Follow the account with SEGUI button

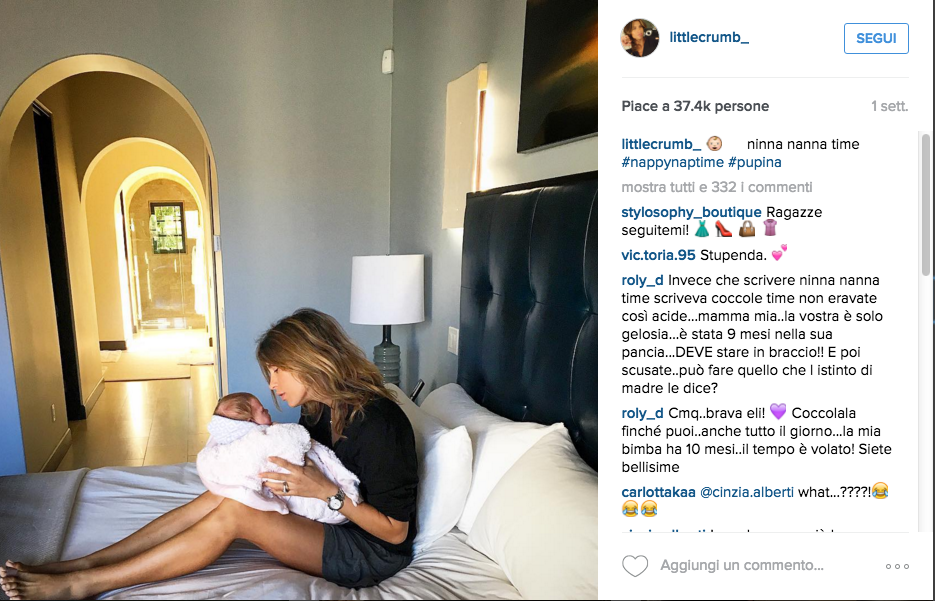point(876,38)
